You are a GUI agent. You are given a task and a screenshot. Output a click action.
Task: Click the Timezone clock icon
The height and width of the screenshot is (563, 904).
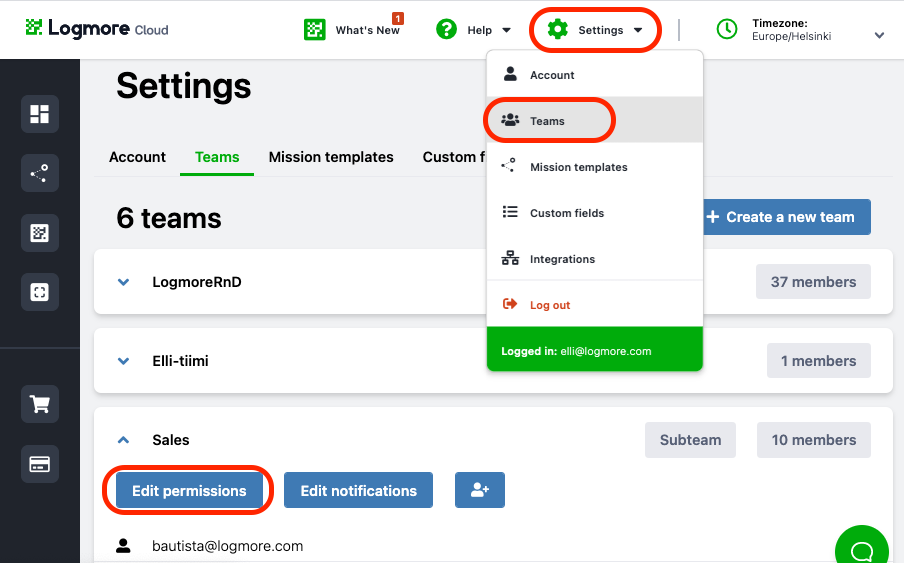click(726, 29)
